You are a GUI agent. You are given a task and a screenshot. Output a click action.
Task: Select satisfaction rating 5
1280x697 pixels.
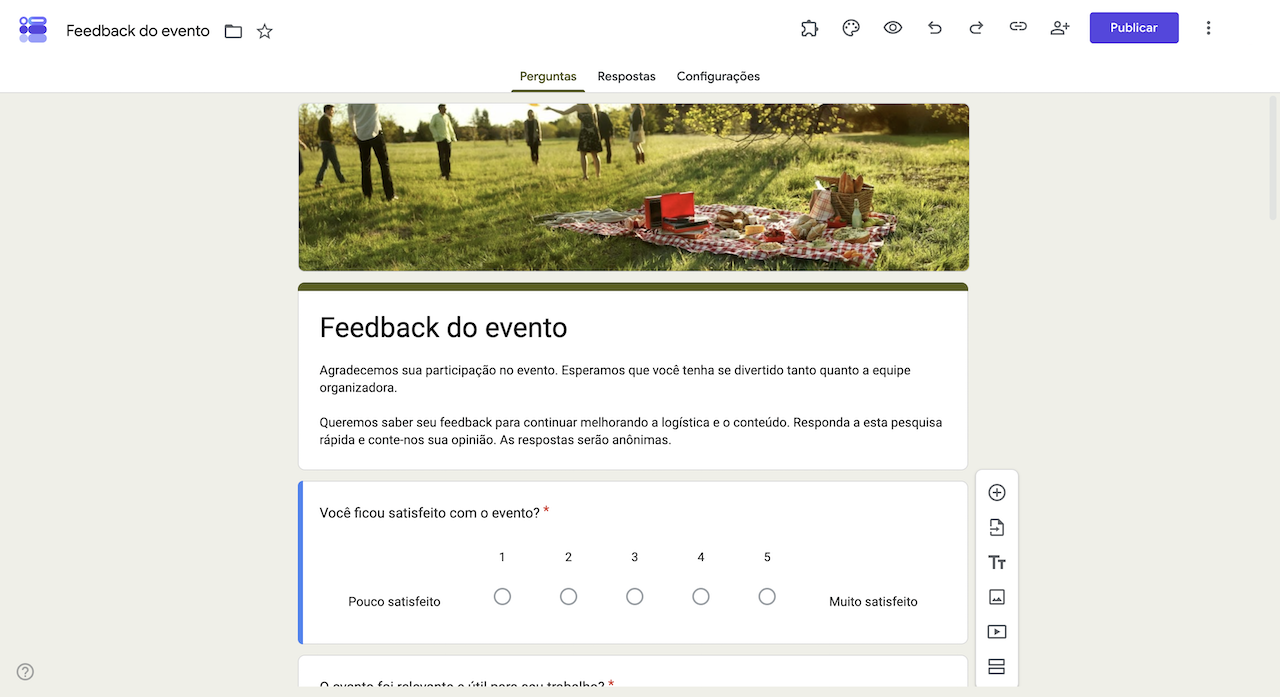767,596
